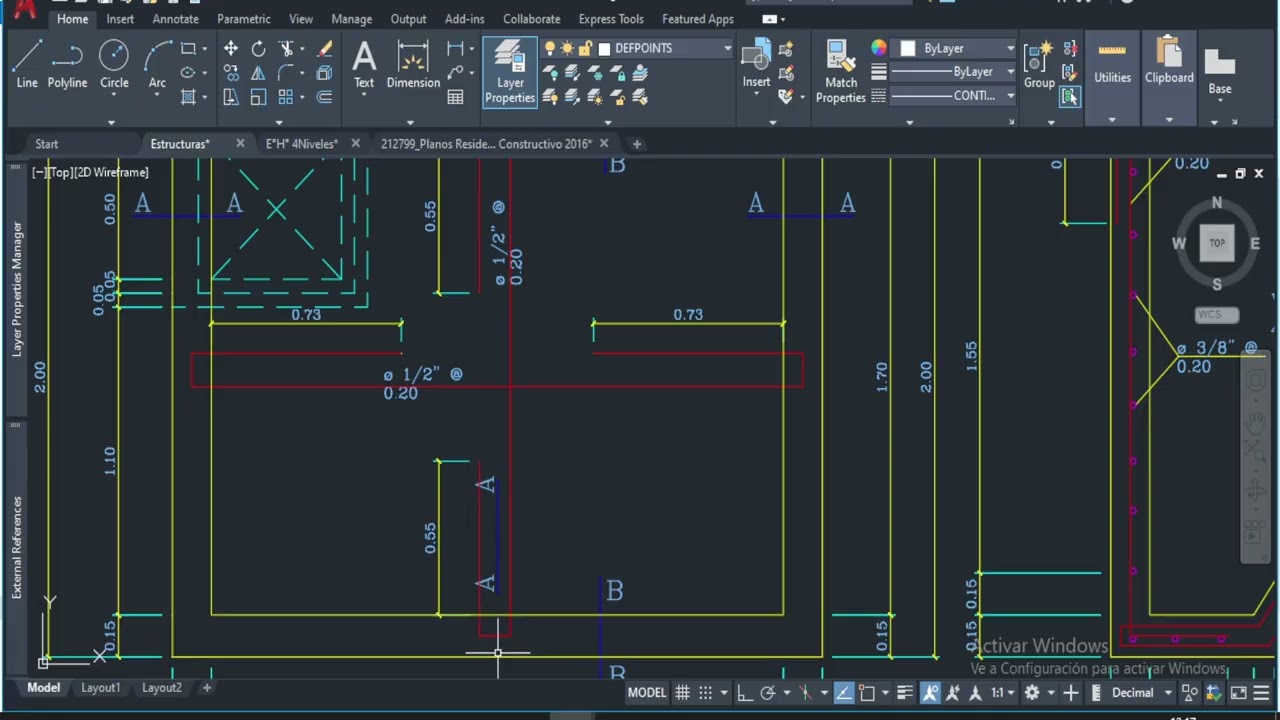Click WCS label under ViewCube
Image resolution: width=1280 pixels, height=720 pixels.
(x=1217, y=315)
